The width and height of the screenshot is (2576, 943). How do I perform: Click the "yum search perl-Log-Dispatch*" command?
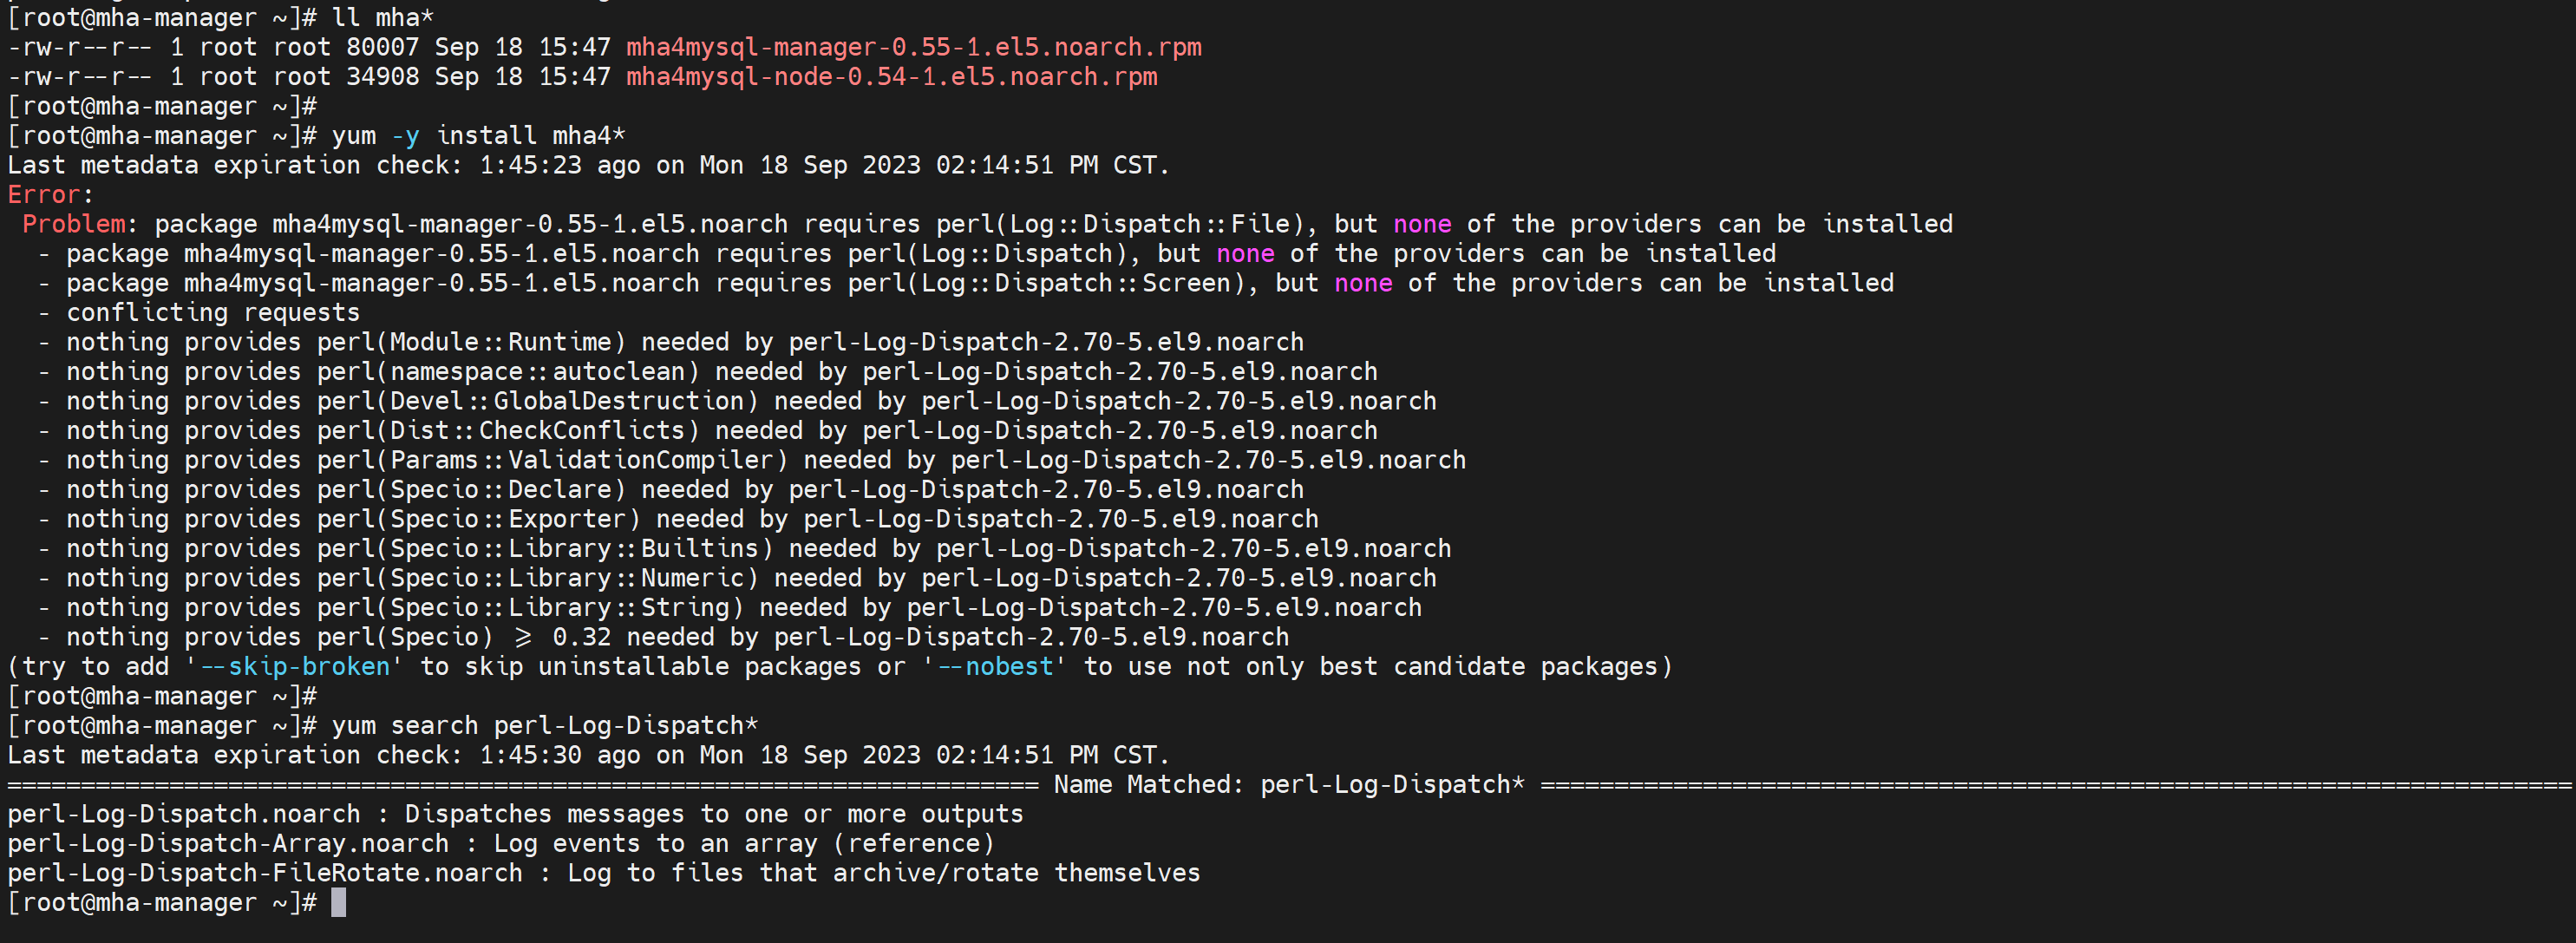545,726
